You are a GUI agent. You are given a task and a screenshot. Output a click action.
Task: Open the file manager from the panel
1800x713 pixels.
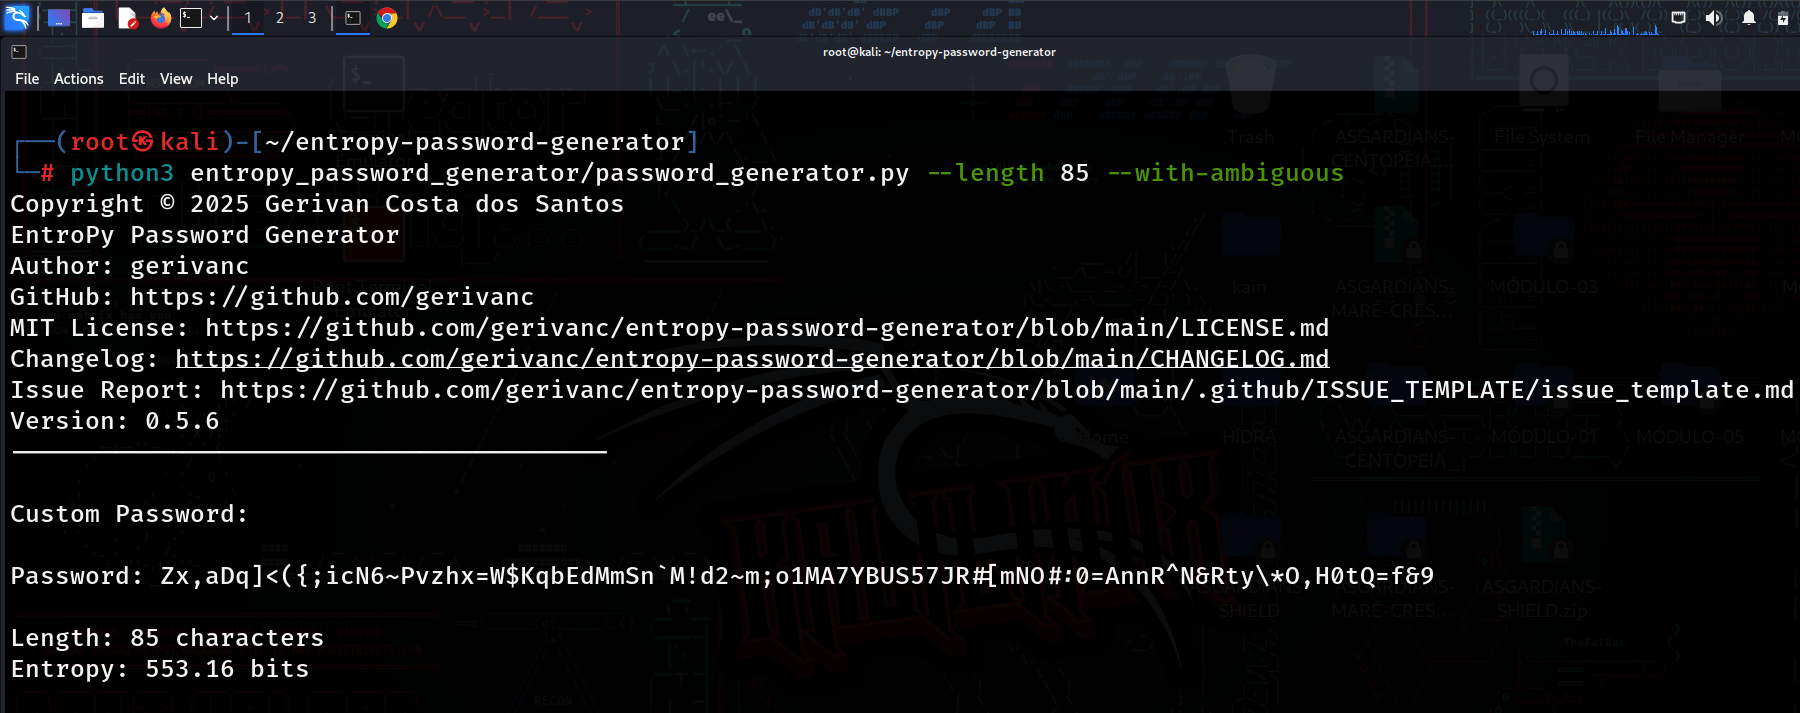(x=93, y=18)
